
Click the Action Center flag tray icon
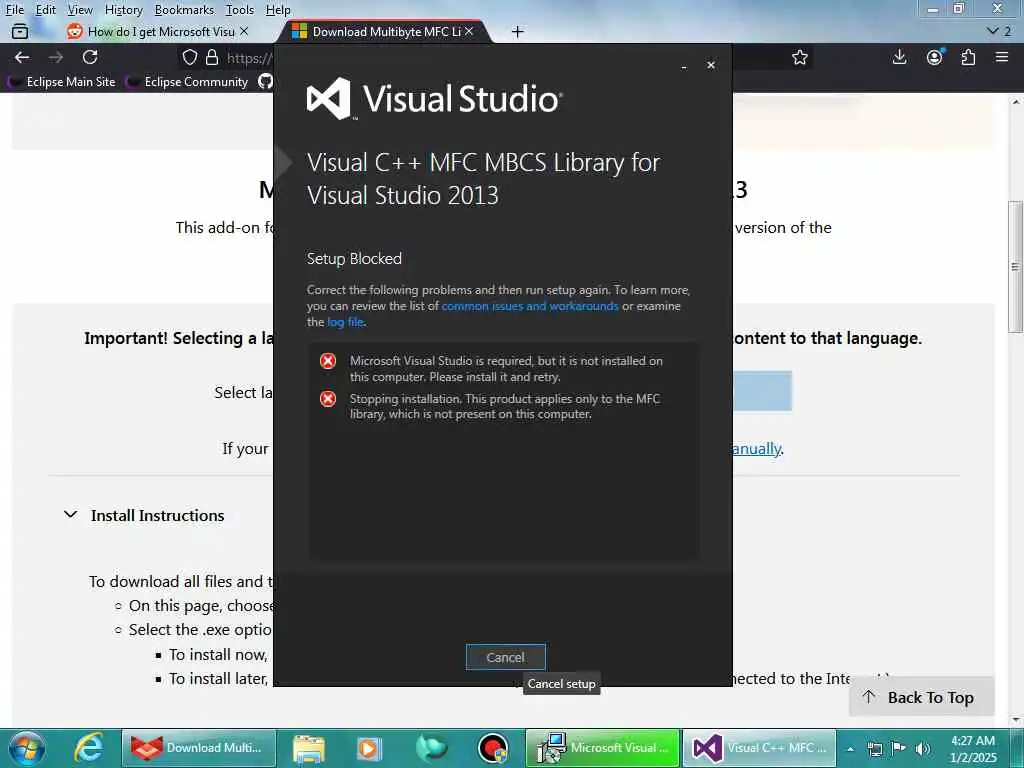[x=899, y=749]
